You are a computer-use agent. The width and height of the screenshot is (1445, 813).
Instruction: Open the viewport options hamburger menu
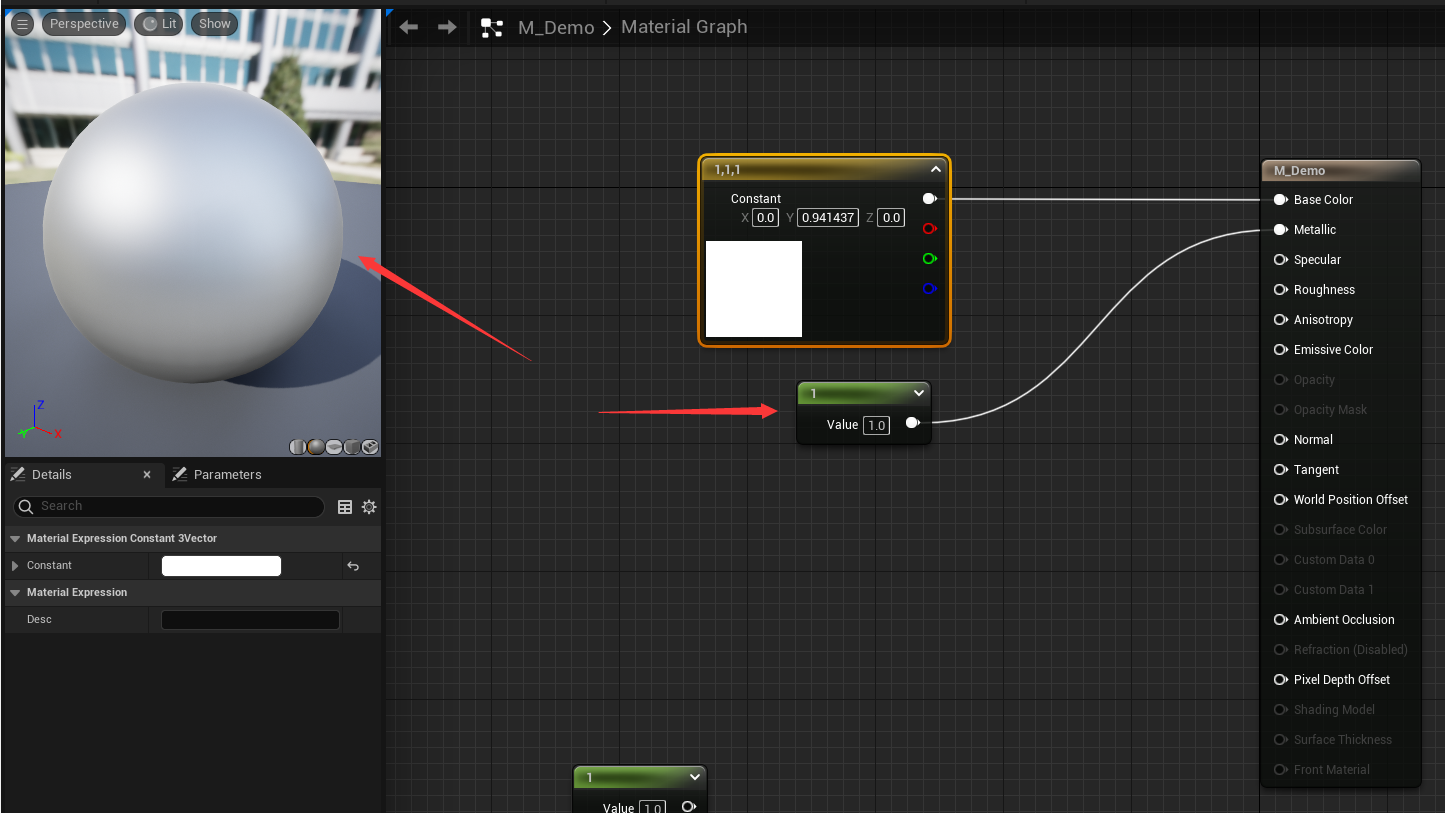click(x=21, y=24)
